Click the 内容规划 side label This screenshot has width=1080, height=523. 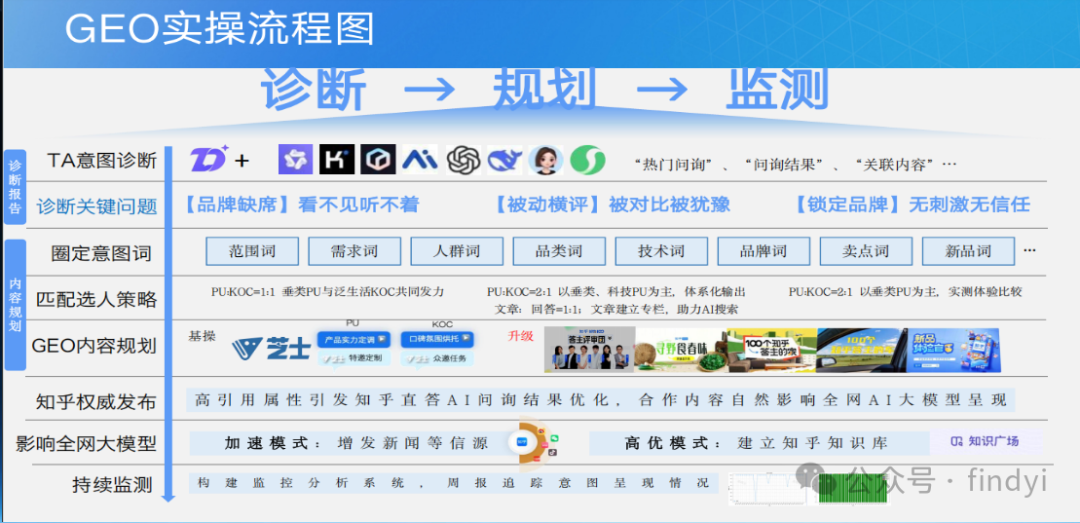click(14, 307)
